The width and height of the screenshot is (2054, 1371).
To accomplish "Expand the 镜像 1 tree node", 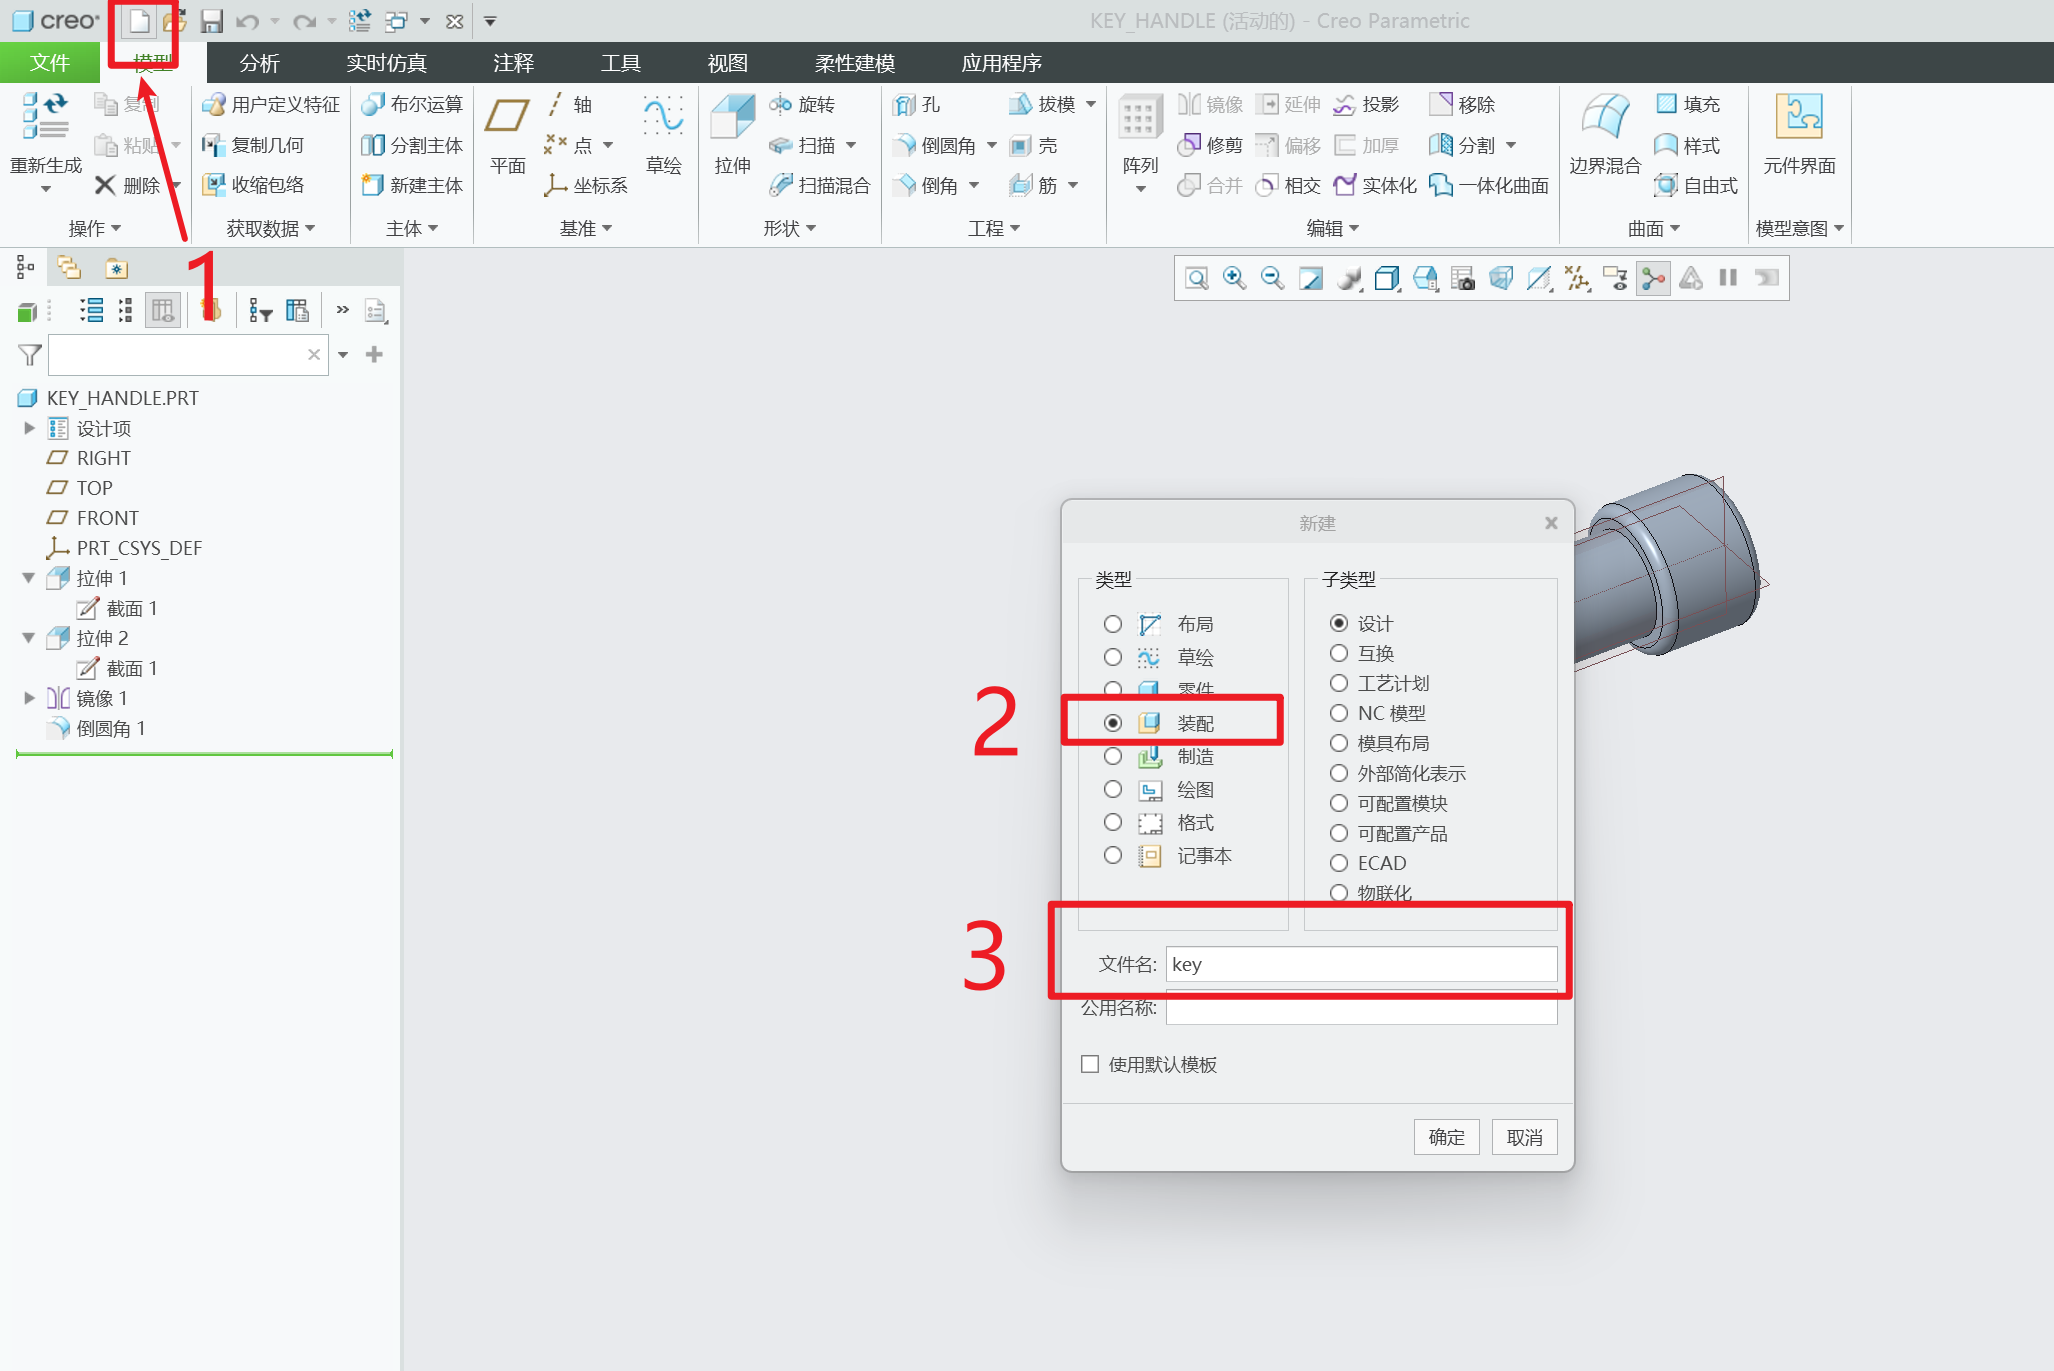I will tap(29, 698).
